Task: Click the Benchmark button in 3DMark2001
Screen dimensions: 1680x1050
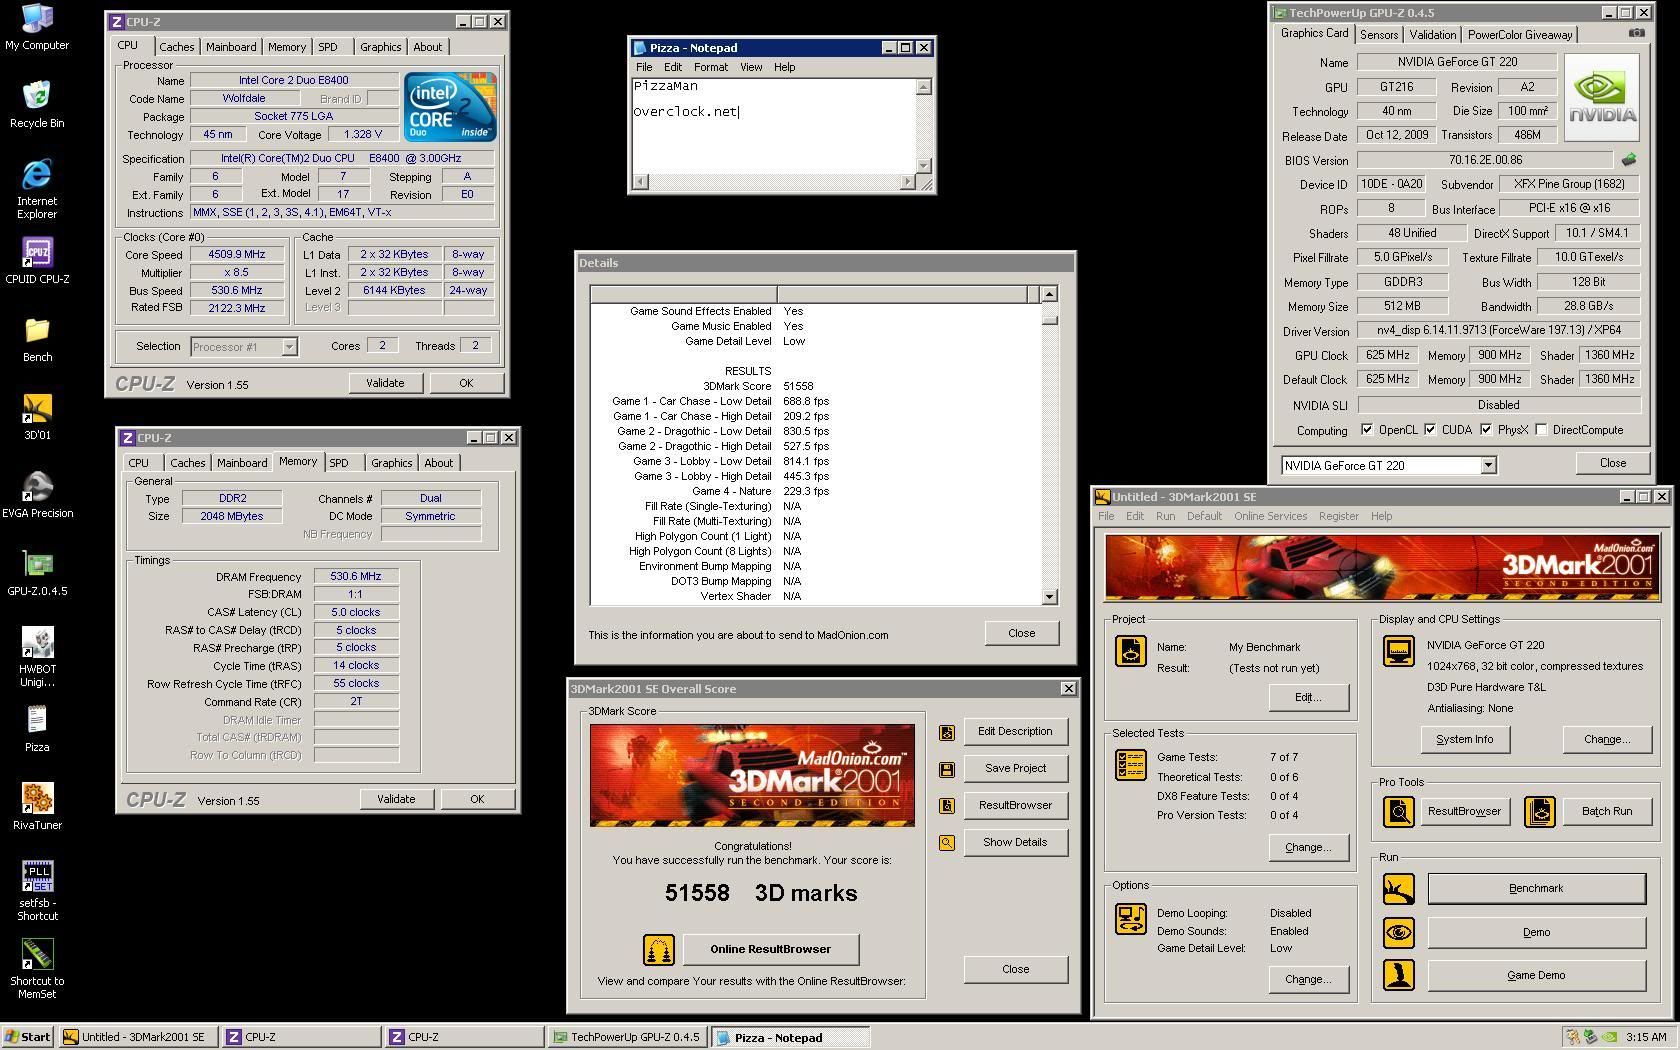Action: coord(1536,888)
